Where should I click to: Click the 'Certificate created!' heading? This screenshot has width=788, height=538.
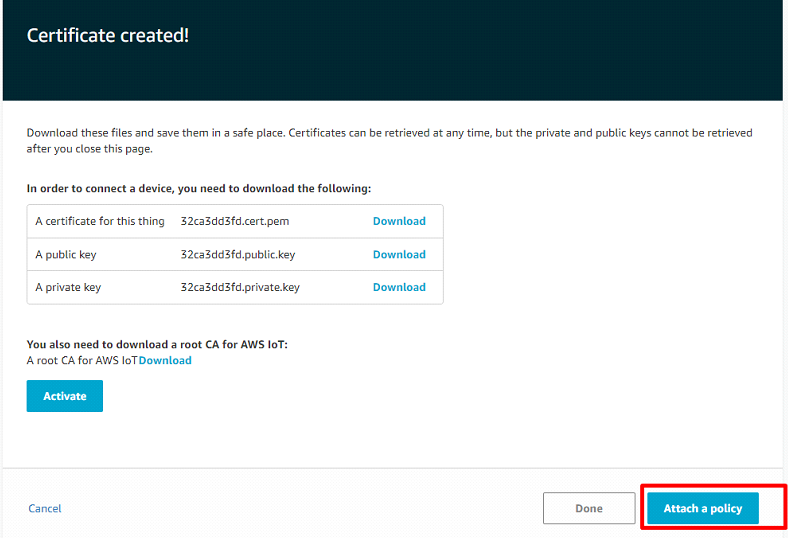tap(108, 35)
